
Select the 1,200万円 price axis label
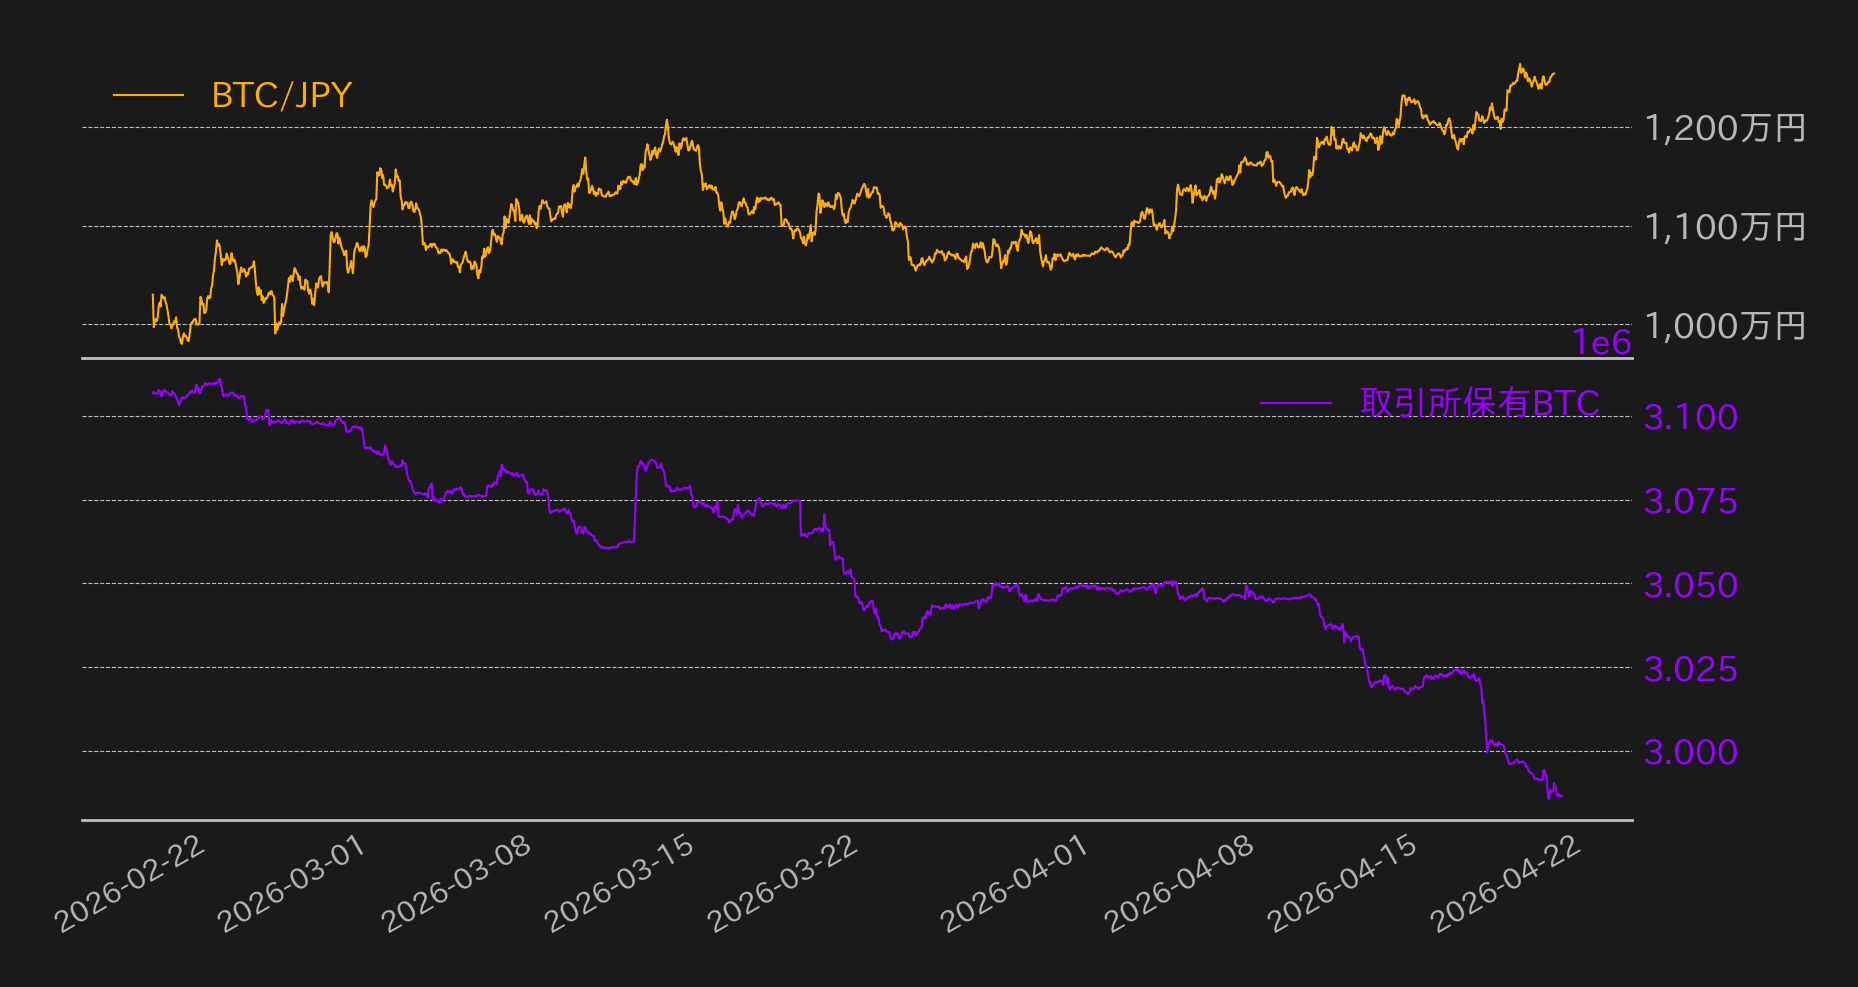(1725, 128)
